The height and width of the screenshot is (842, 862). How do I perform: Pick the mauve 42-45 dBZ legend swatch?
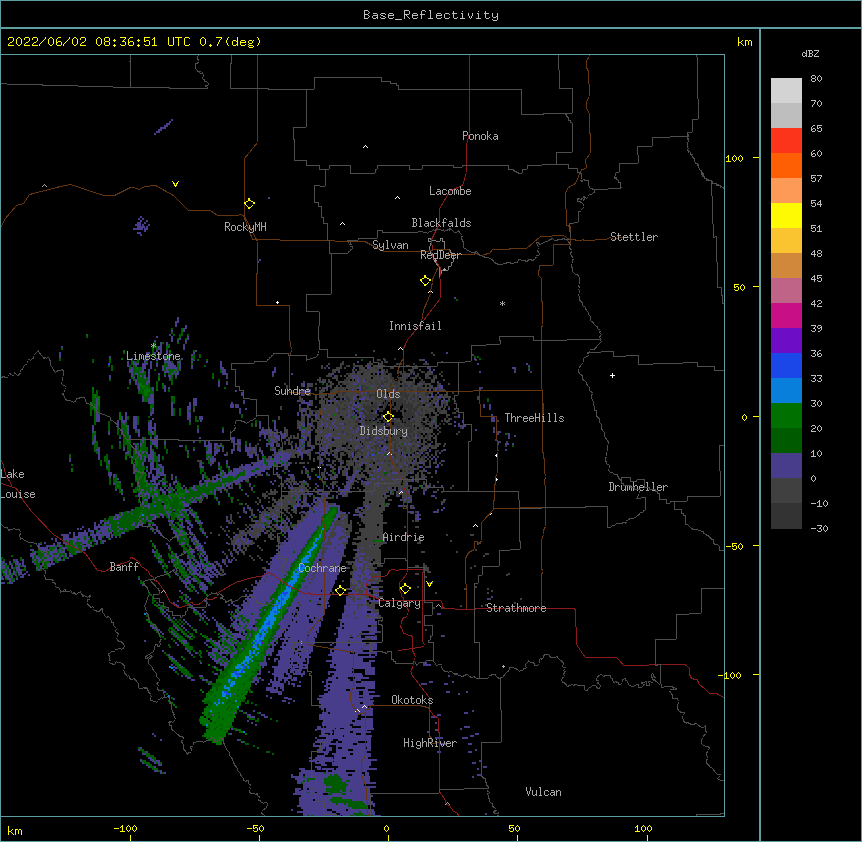pos(786,290)
